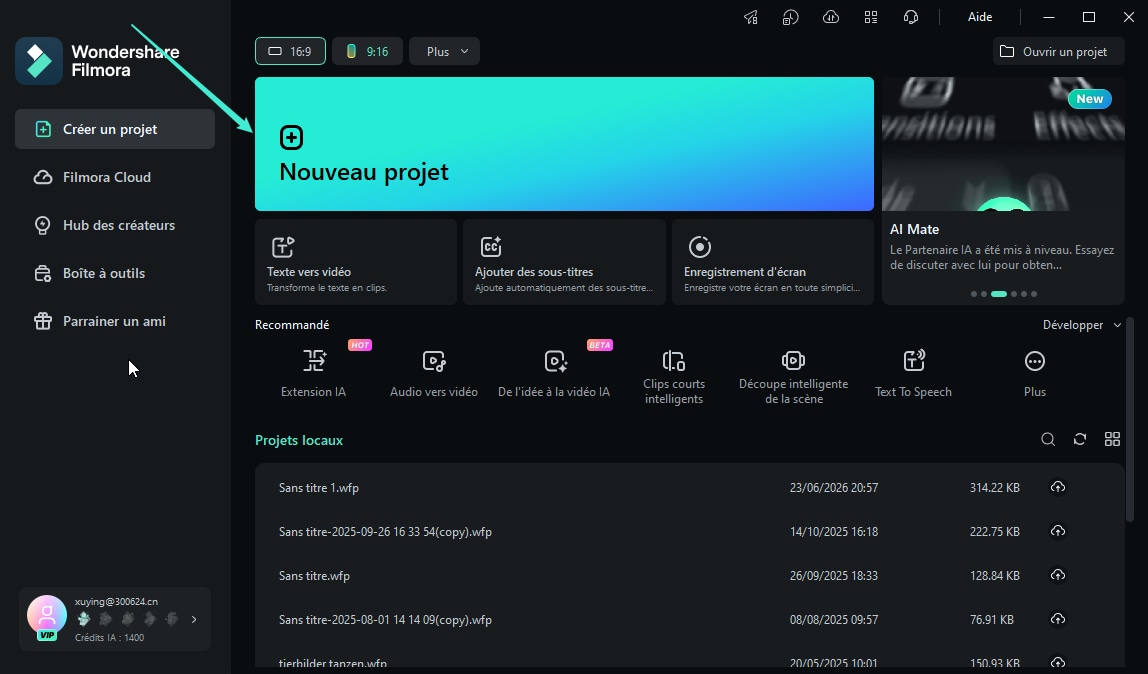This screenshot has width=1148, height=674.
Task: Open the Aide menu
Action: tap(980, 17)
